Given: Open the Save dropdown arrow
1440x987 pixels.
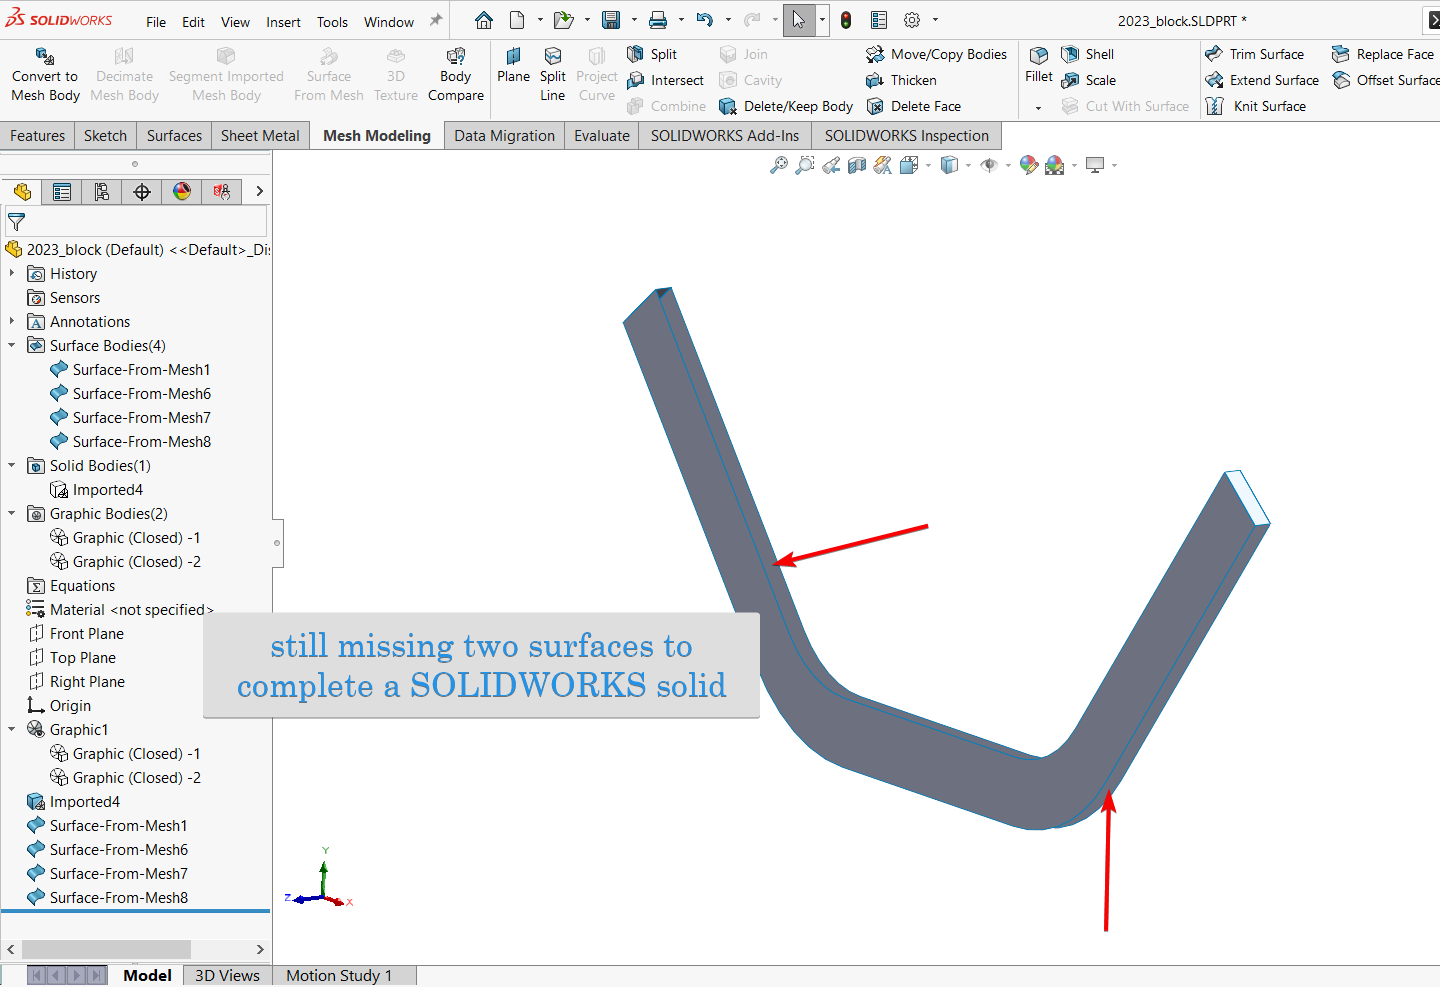Looking at the screenshot, I should pyautogui.click(x=633, y=20).
